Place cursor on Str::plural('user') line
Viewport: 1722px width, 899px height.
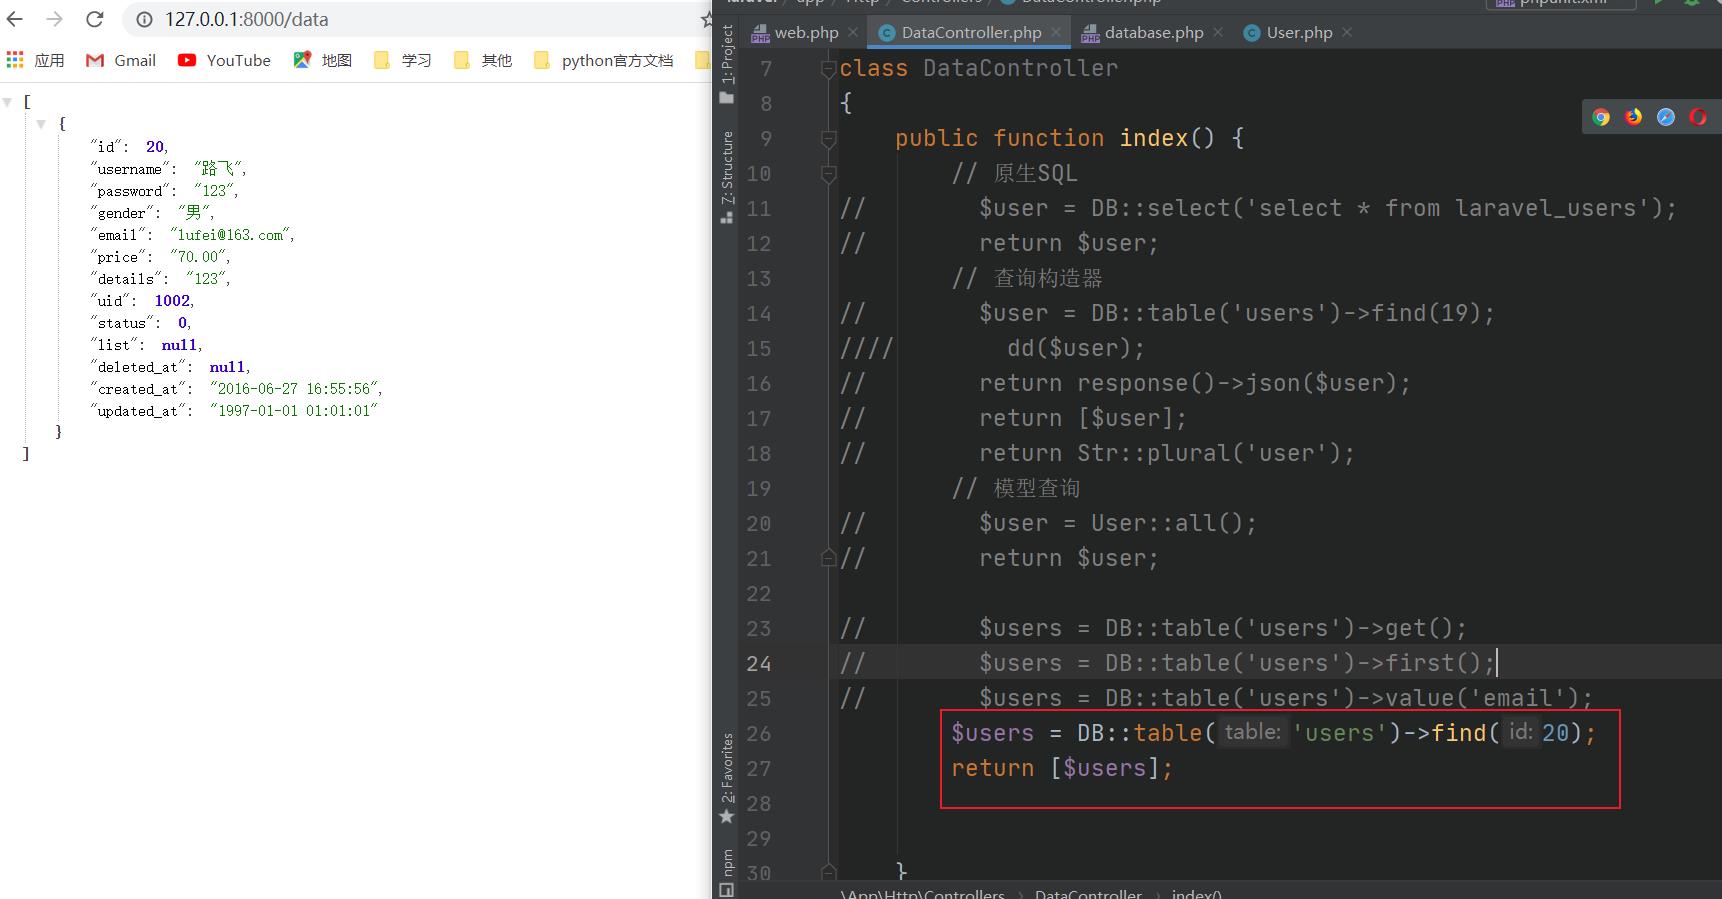click(1167, 453)
